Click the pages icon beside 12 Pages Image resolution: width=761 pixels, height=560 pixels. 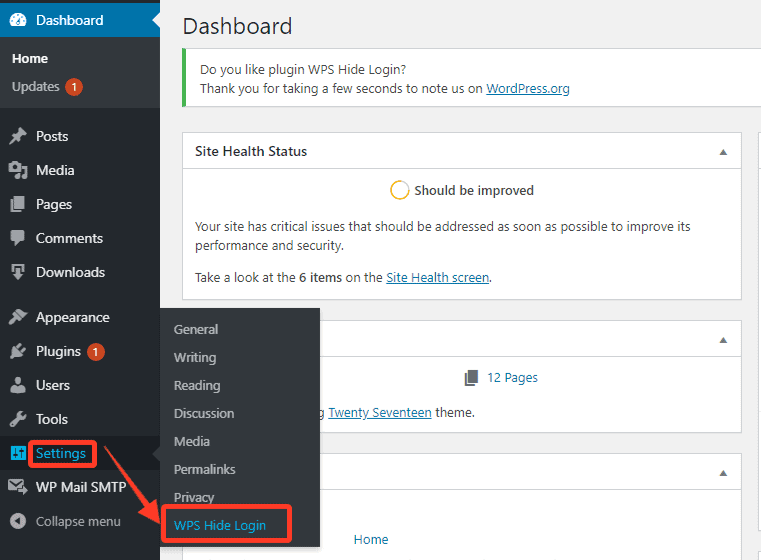[471, 378]
